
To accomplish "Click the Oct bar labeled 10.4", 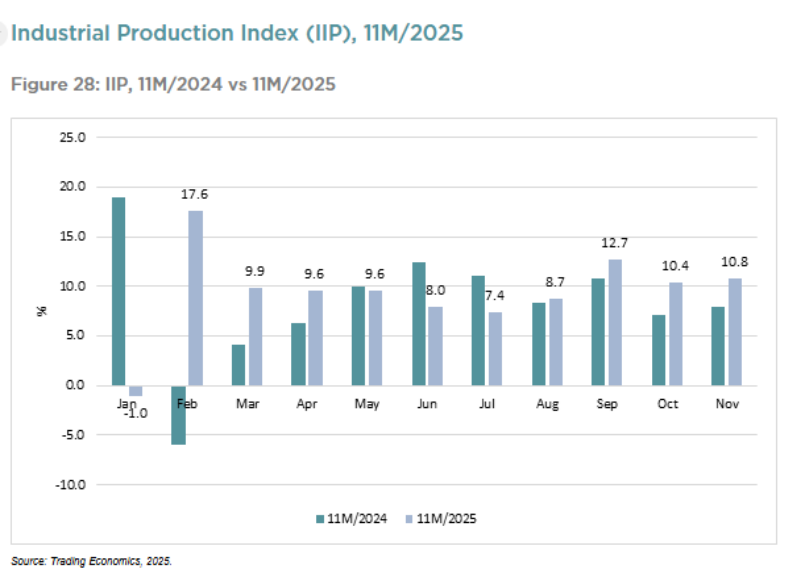I will point(675,333).
